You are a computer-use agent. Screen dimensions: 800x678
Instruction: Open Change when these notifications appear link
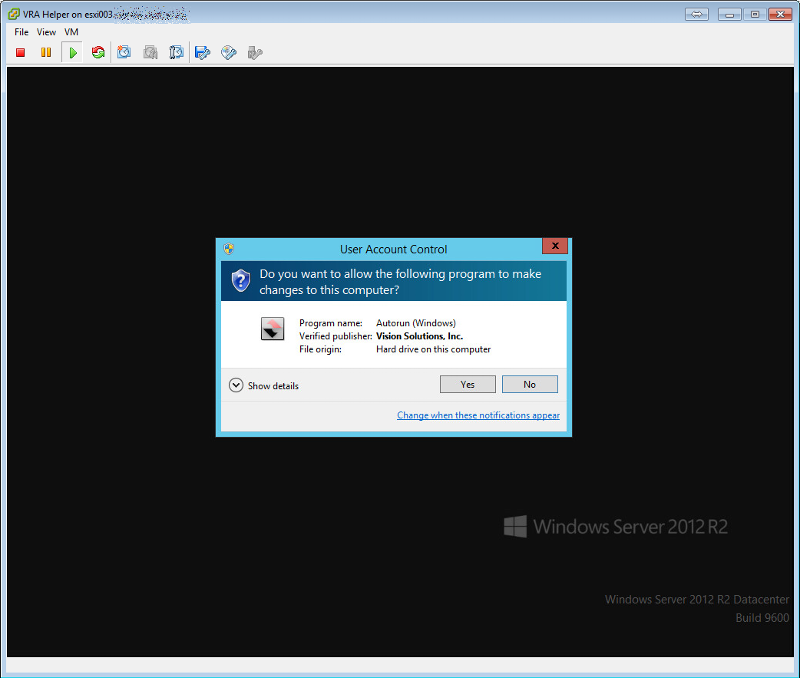click(x=478, y=415)
